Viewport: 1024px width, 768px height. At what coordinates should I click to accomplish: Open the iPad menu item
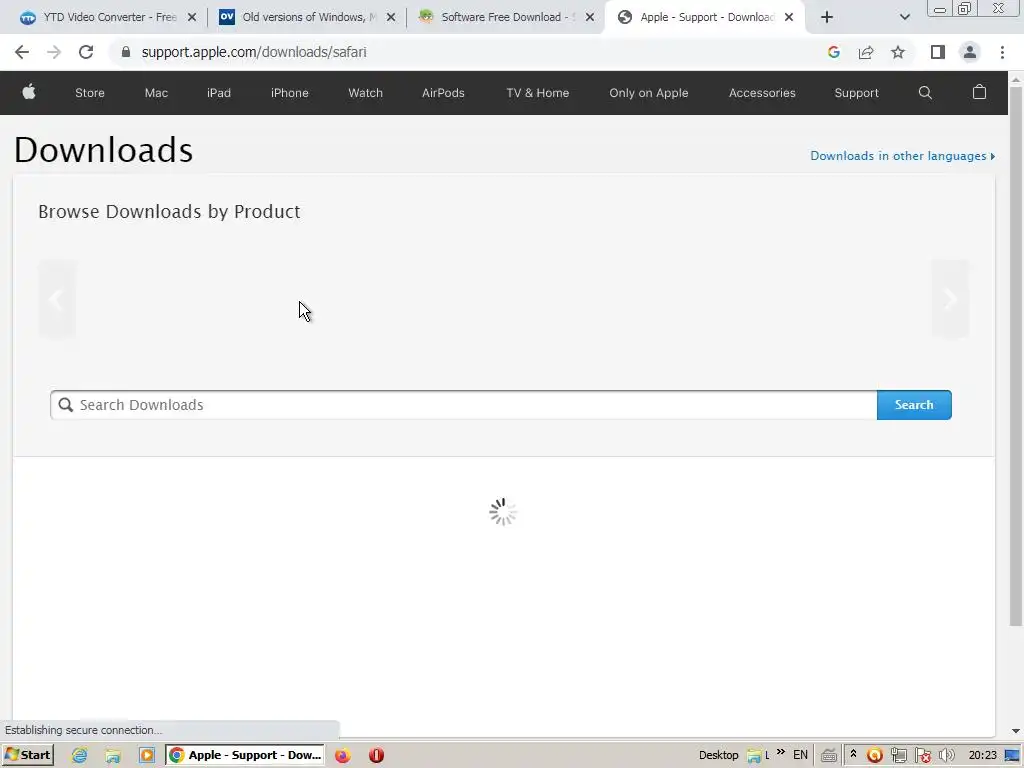[219, 93]
